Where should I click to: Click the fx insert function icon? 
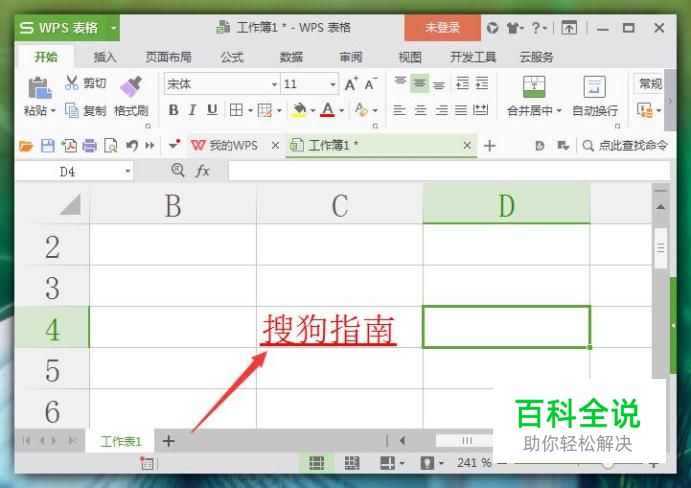tap(202, 171)
